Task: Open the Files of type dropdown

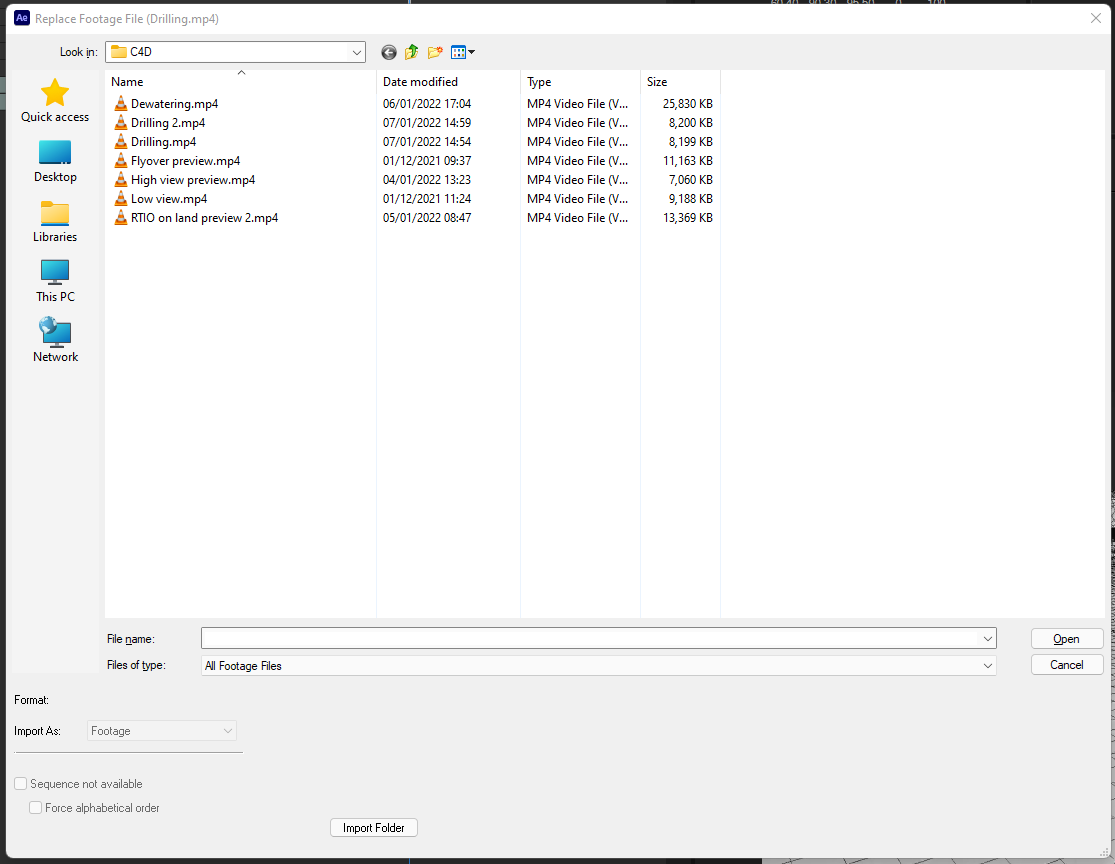Action: pyautogui.click(x=988, y=665)
